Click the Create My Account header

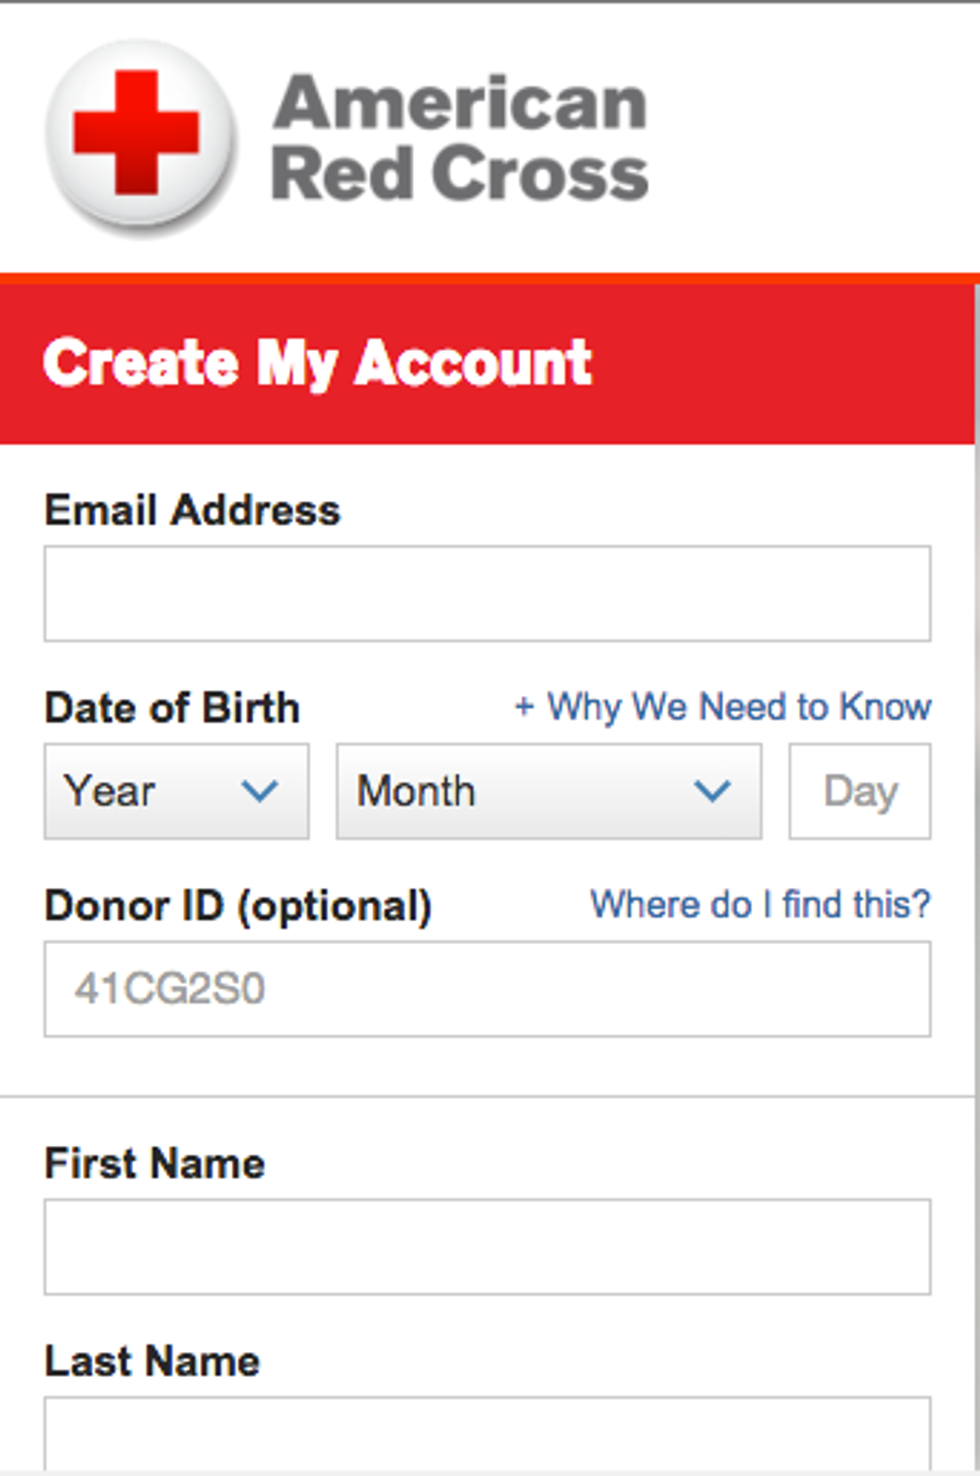pos(317,362)
